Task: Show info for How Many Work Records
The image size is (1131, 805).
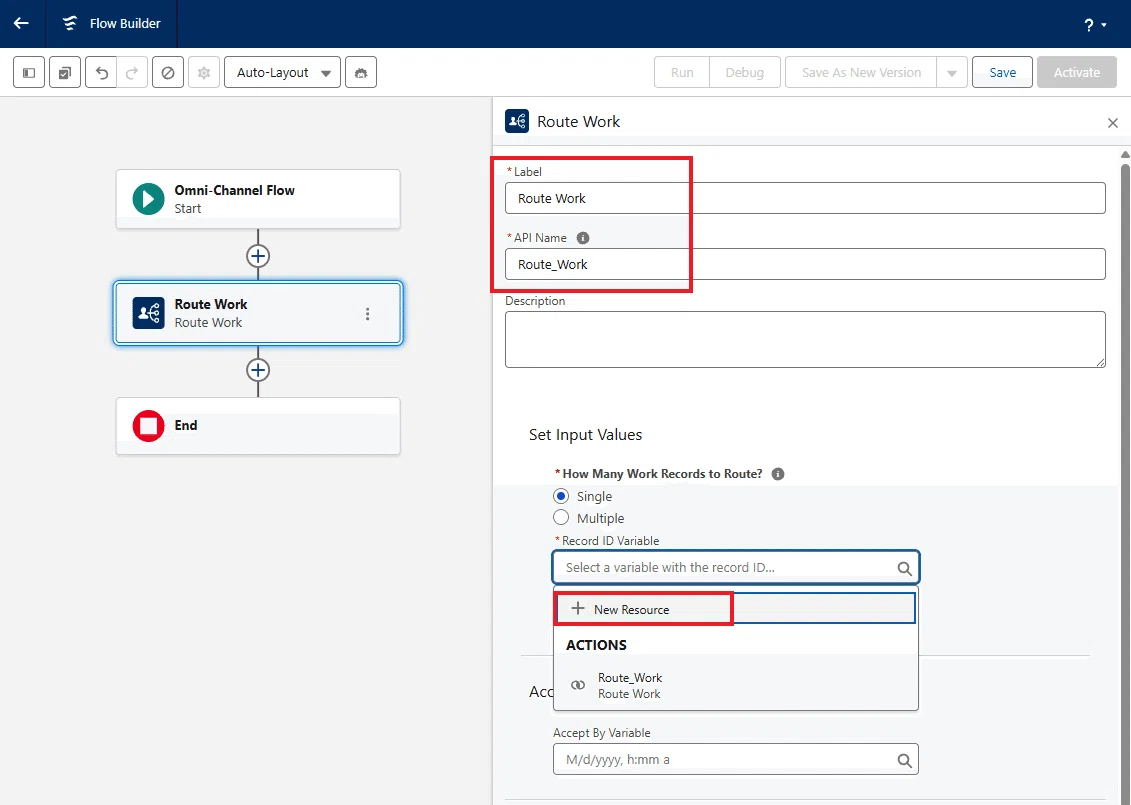Action: click(x=778, y=474)
